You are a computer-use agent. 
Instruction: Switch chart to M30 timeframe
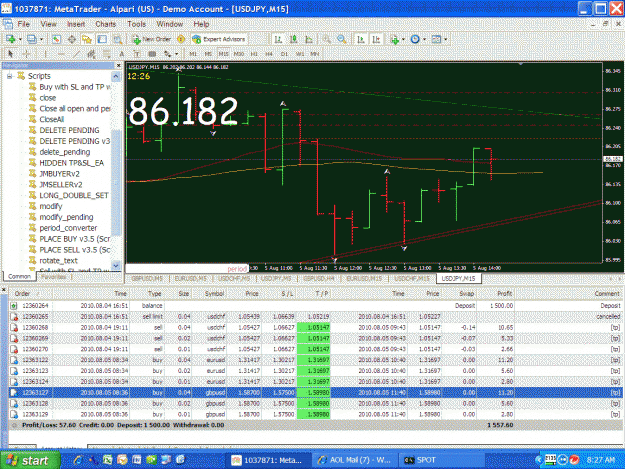point(239,53)
